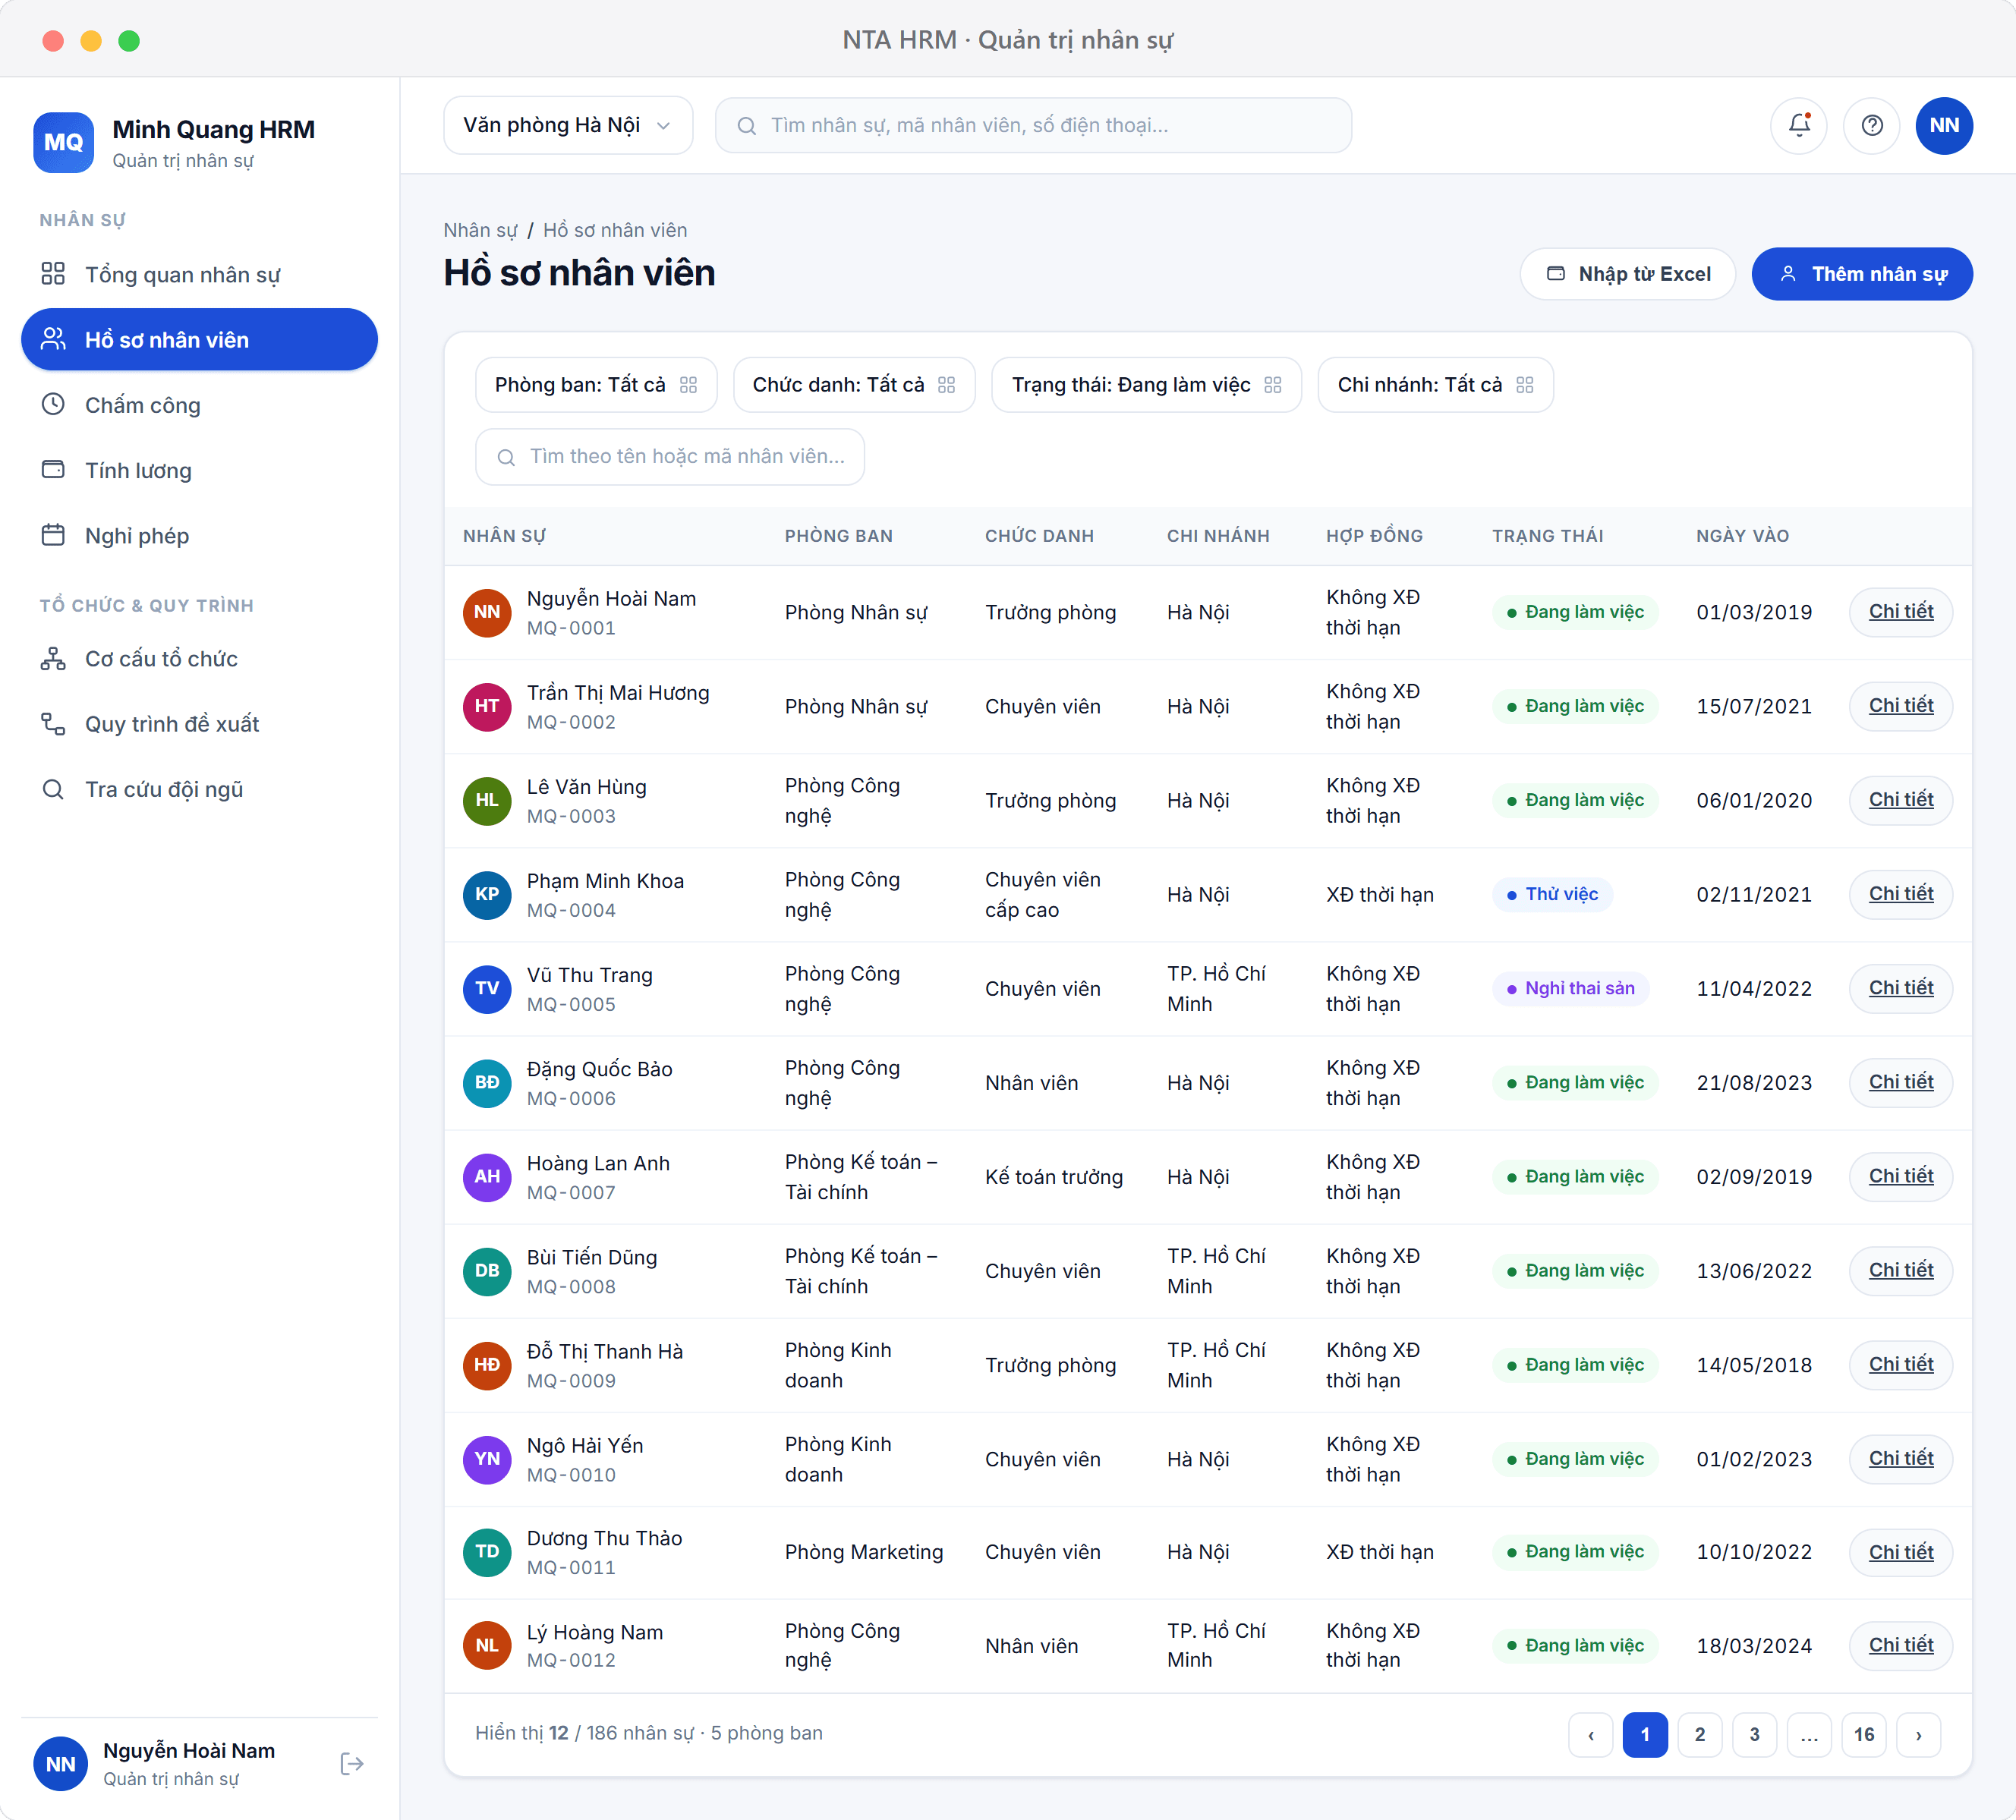This screenshot has height=1820, width=2016.
Task: Open Chi tiết for Lý Hoàng Nam
Action: [1900, 1645]
